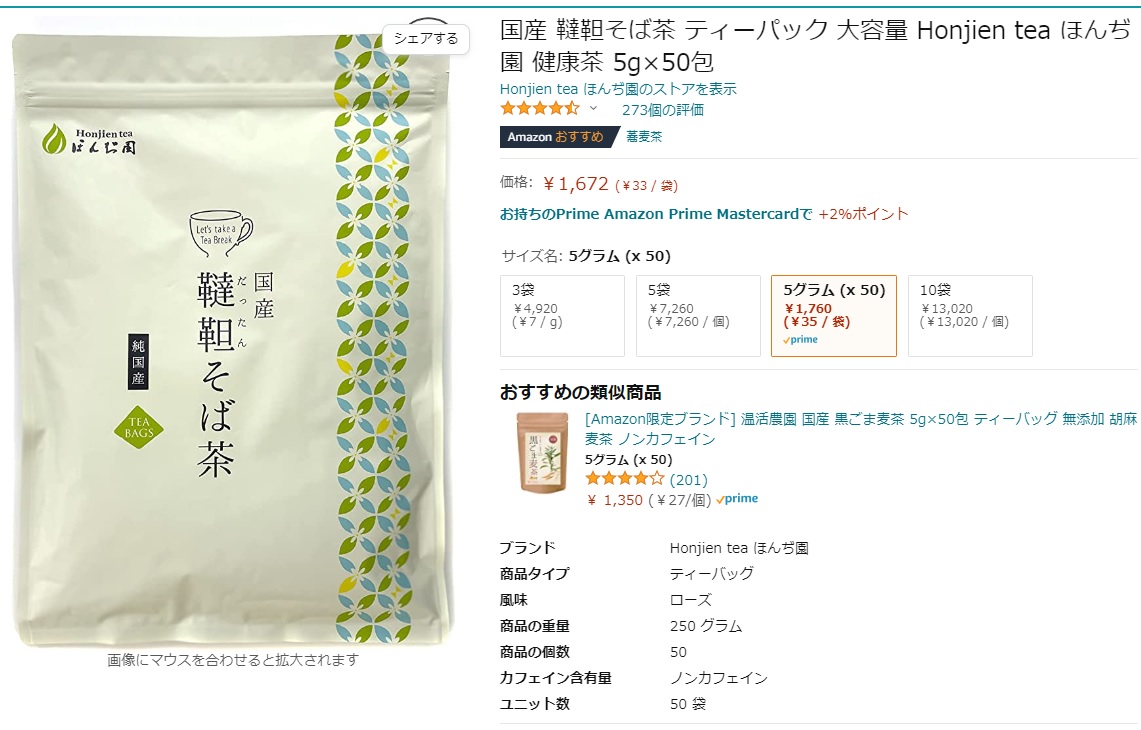
Task: Click the prime badge inside the 5グラム (x 50) tile
Action: click(x=799, y=339)
